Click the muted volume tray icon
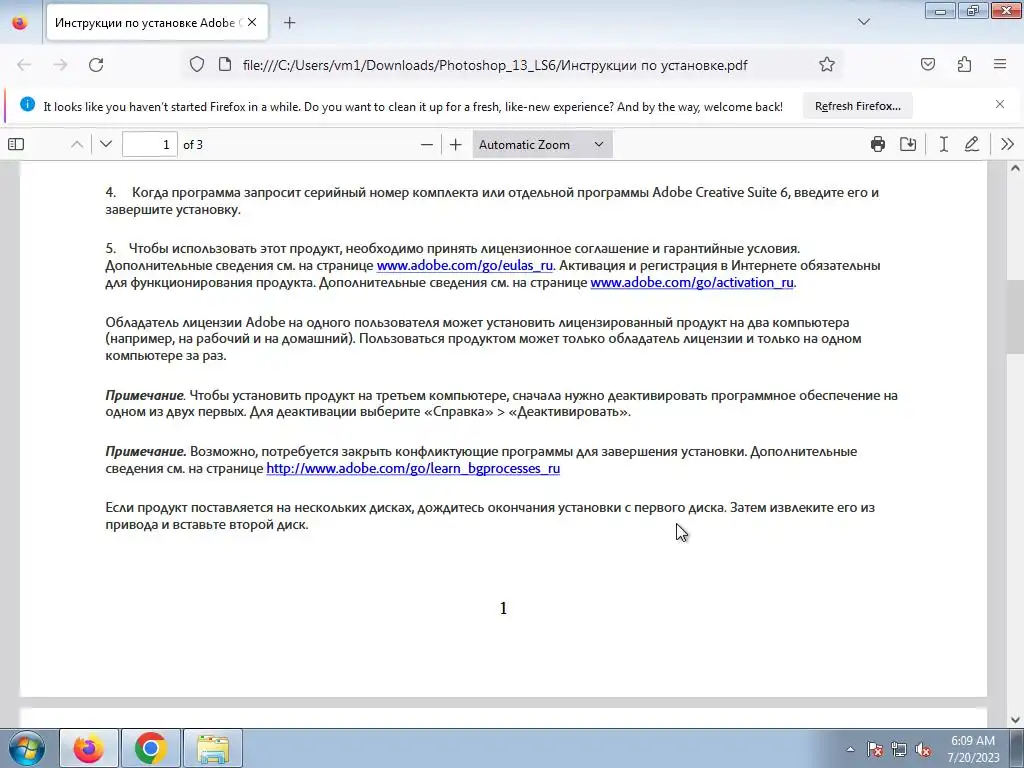Image resolution: width=1024 pixels, height=768 pixels. tap(923, 749)
